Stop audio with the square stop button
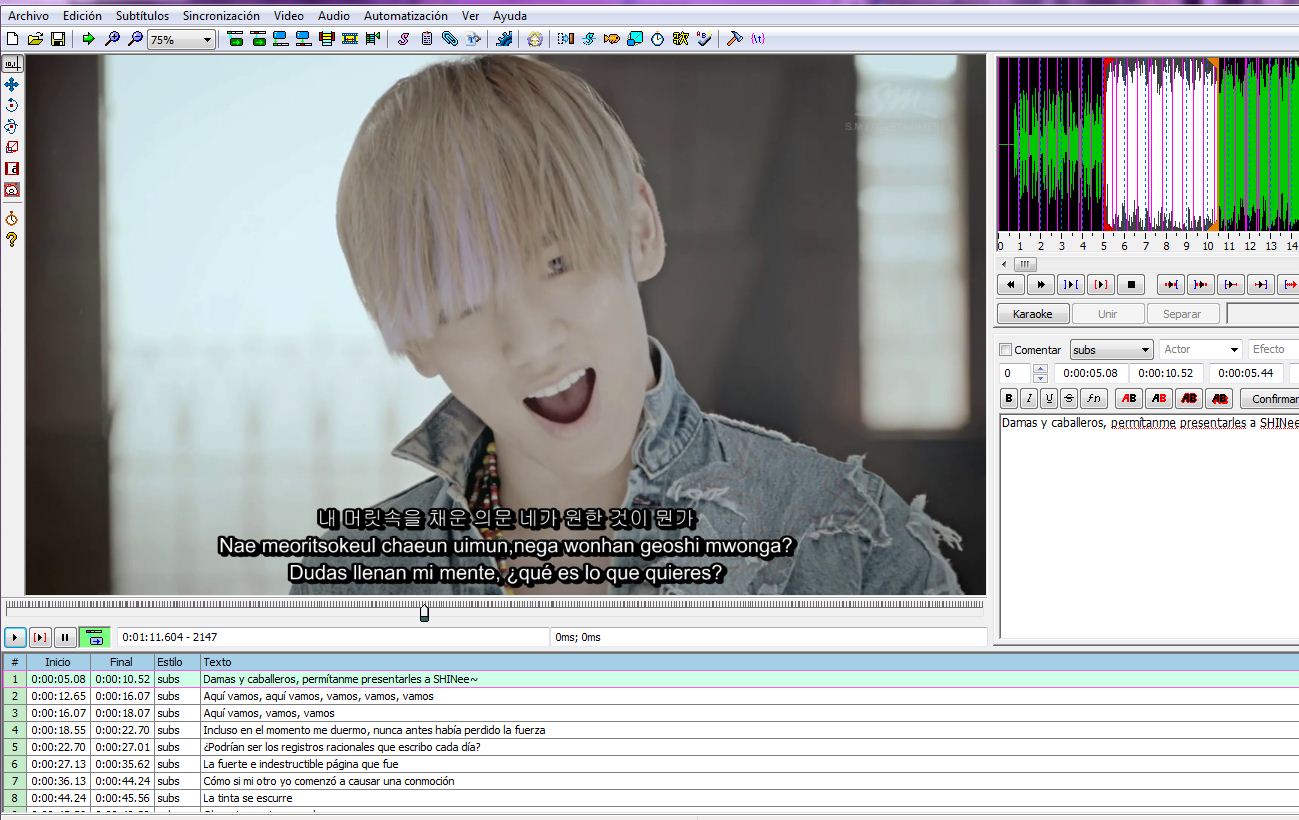The width and height of the screenshot is (1299, 820). [1130, 285]
